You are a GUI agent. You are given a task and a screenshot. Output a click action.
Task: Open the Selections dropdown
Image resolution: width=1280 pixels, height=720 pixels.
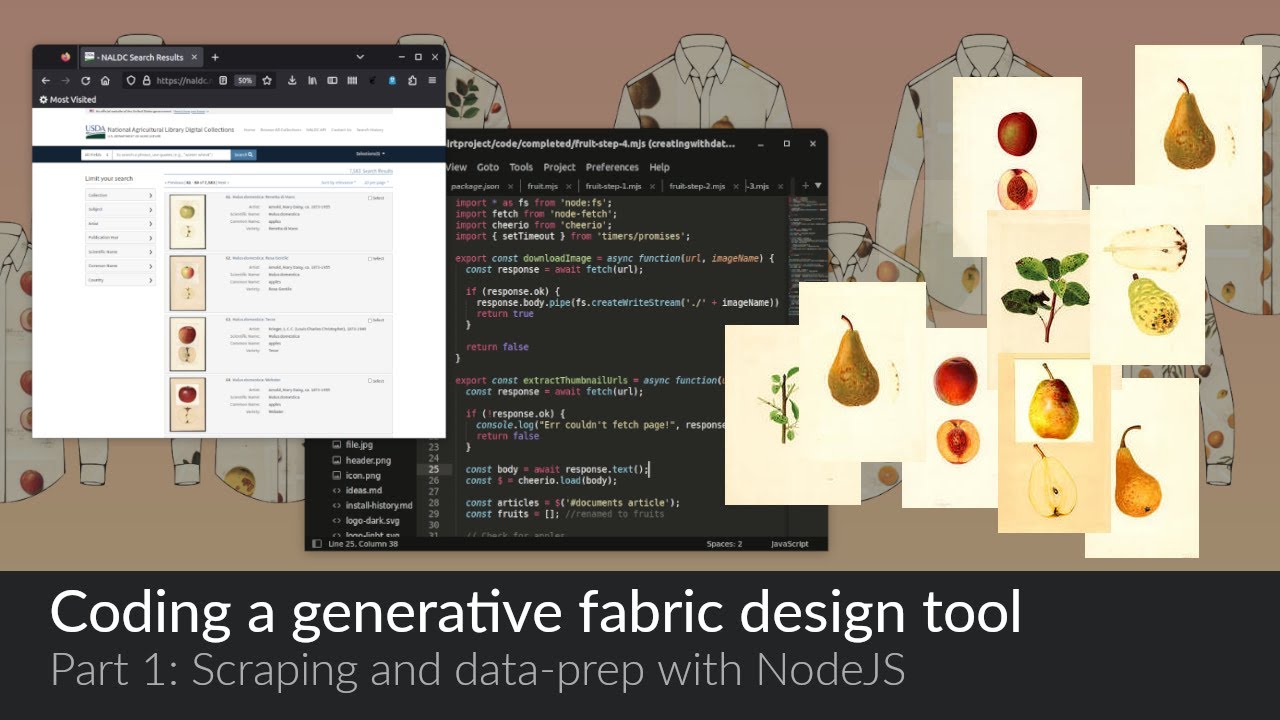[x=370, y=154]
